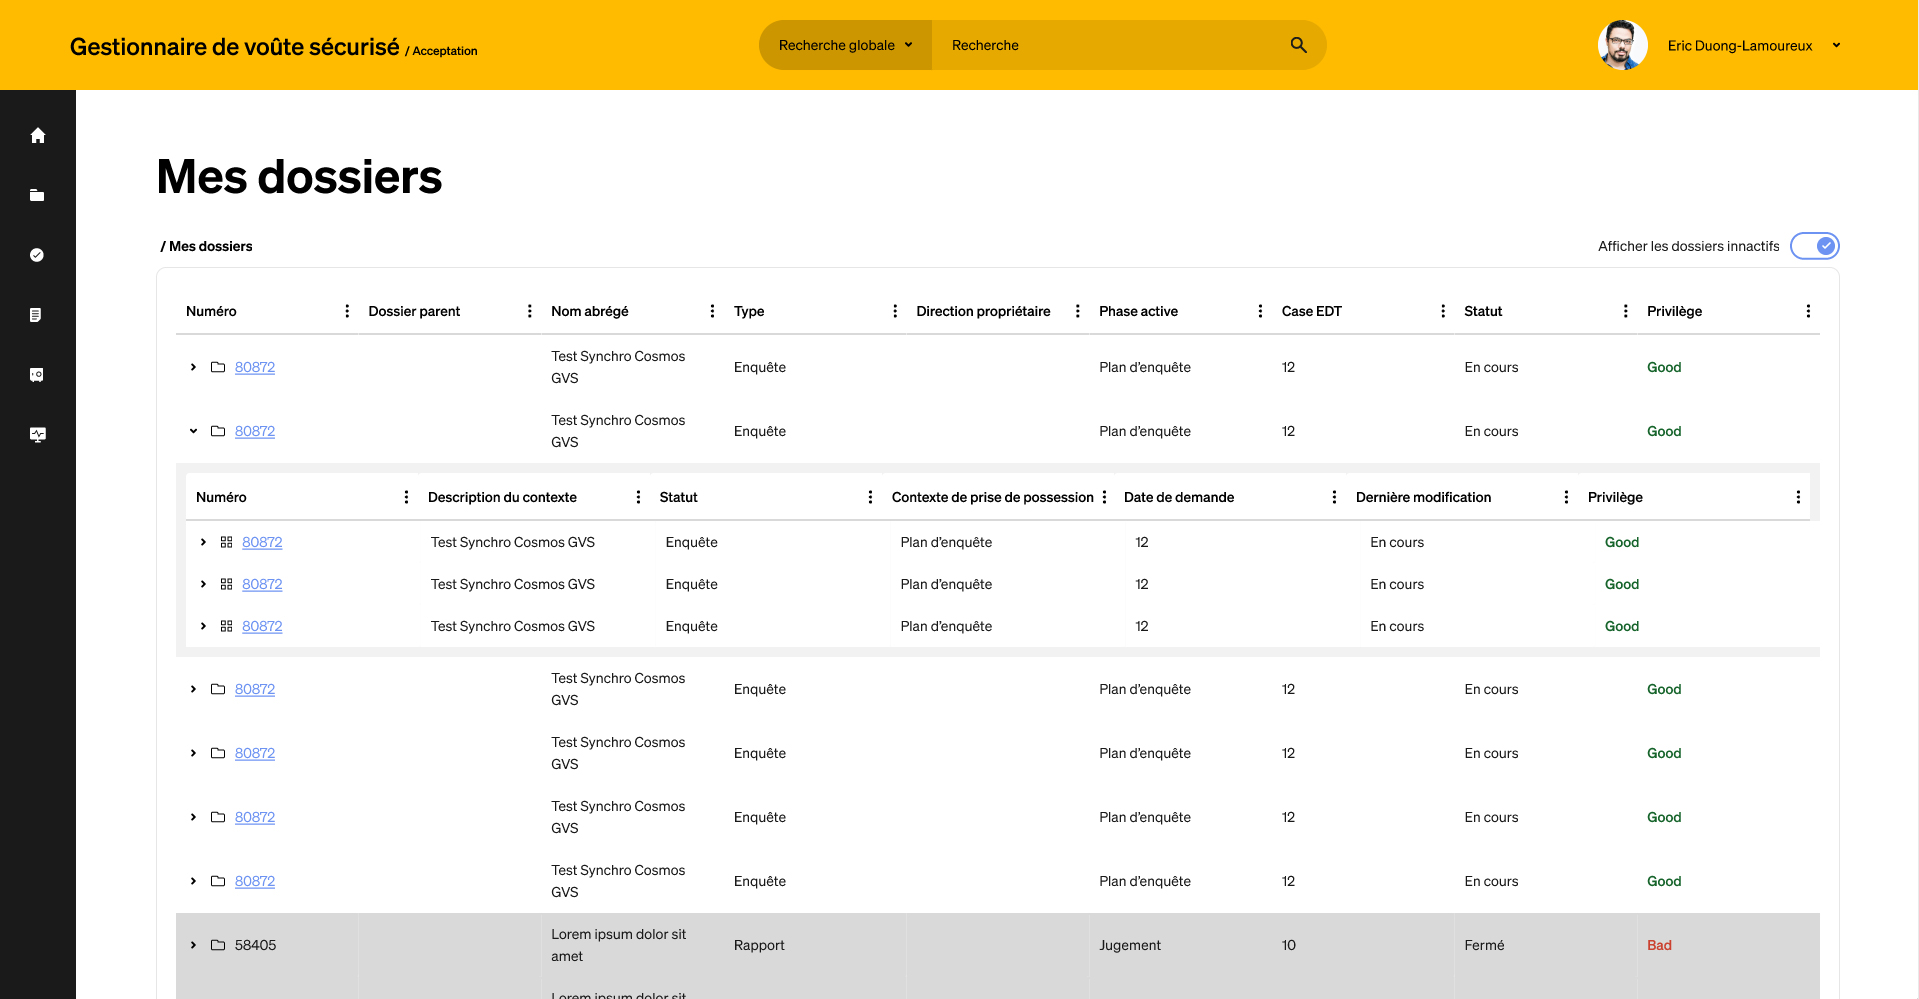Click Eric Duong-Lamoureux's profile picture

coord(1622,45)
